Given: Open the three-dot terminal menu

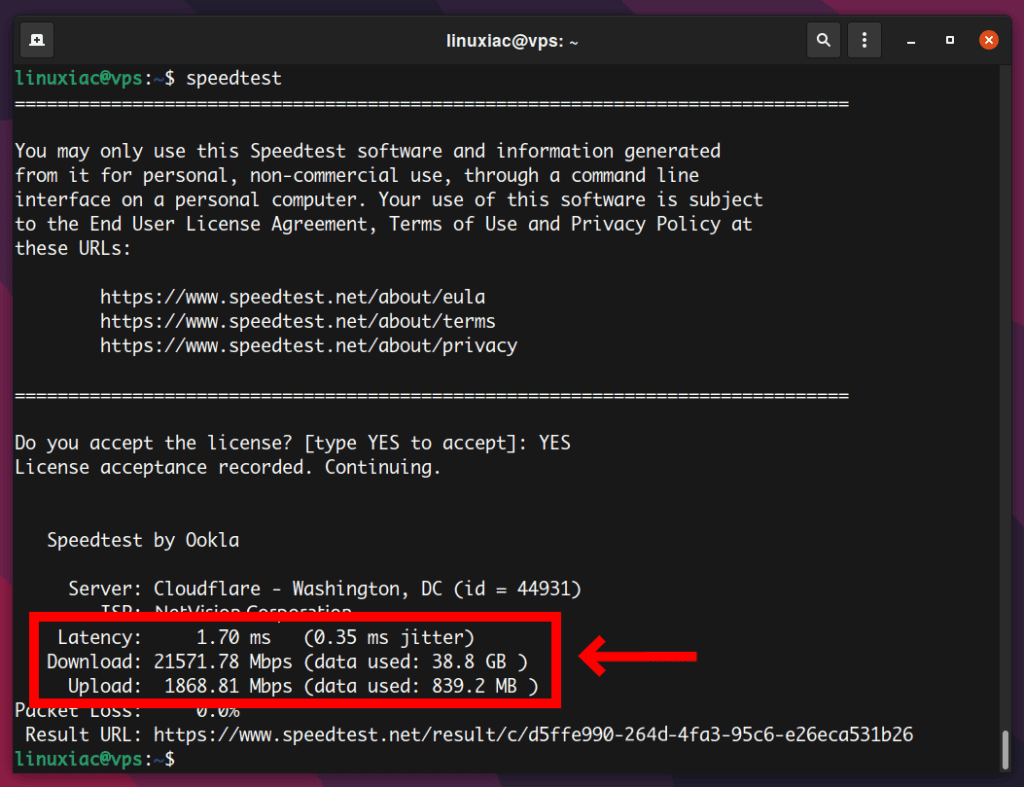Looking at the screenshot, I should (864, 40).
